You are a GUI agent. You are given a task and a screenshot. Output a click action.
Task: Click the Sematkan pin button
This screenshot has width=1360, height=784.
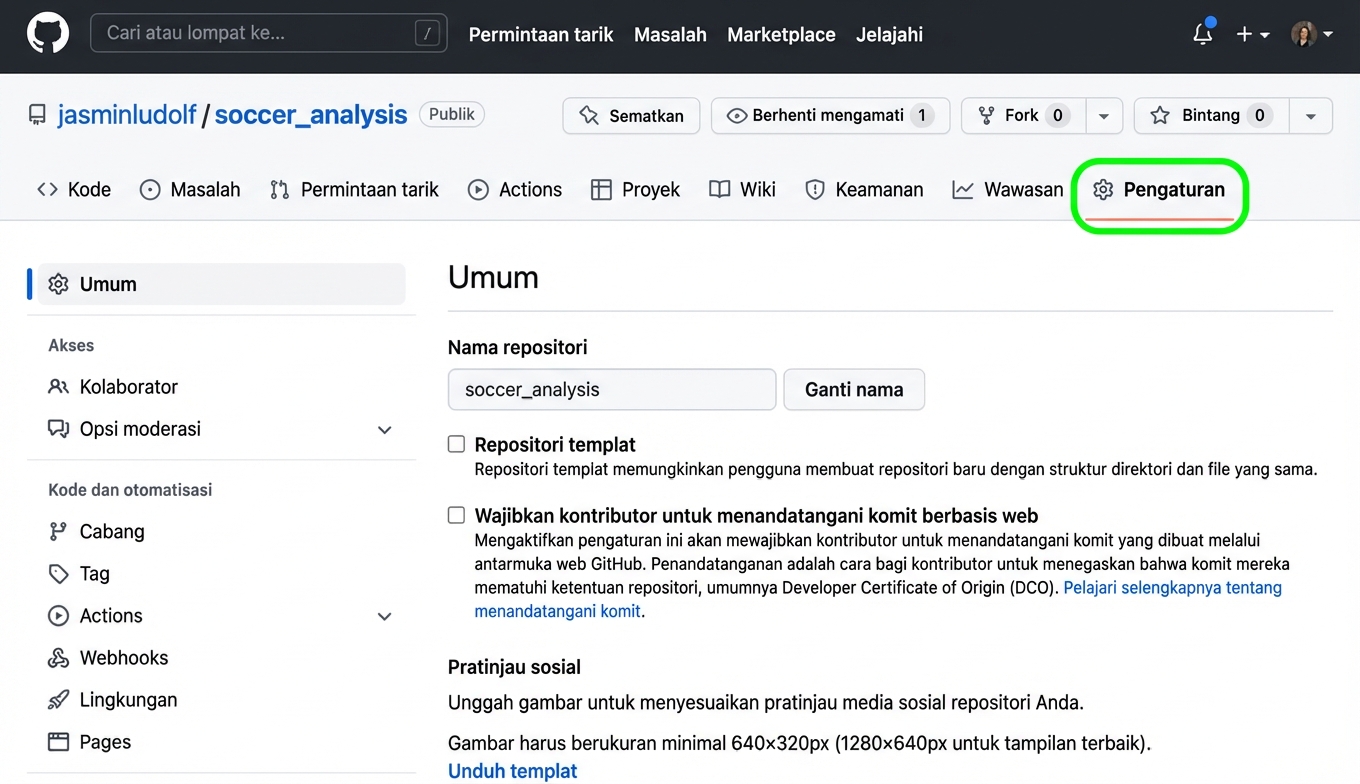click(x=631, y=115)
